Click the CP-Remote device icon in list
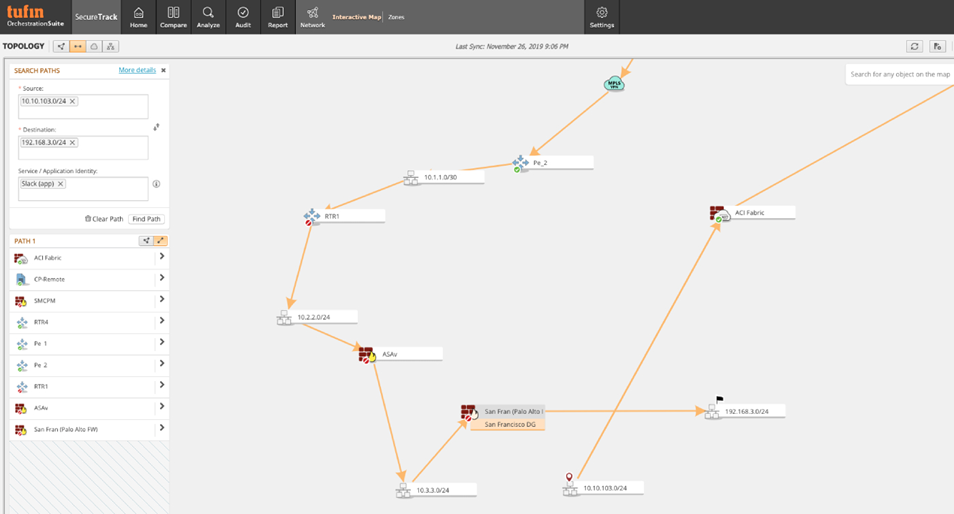Viewport: 954px width, 514px height. coord(21,279)
